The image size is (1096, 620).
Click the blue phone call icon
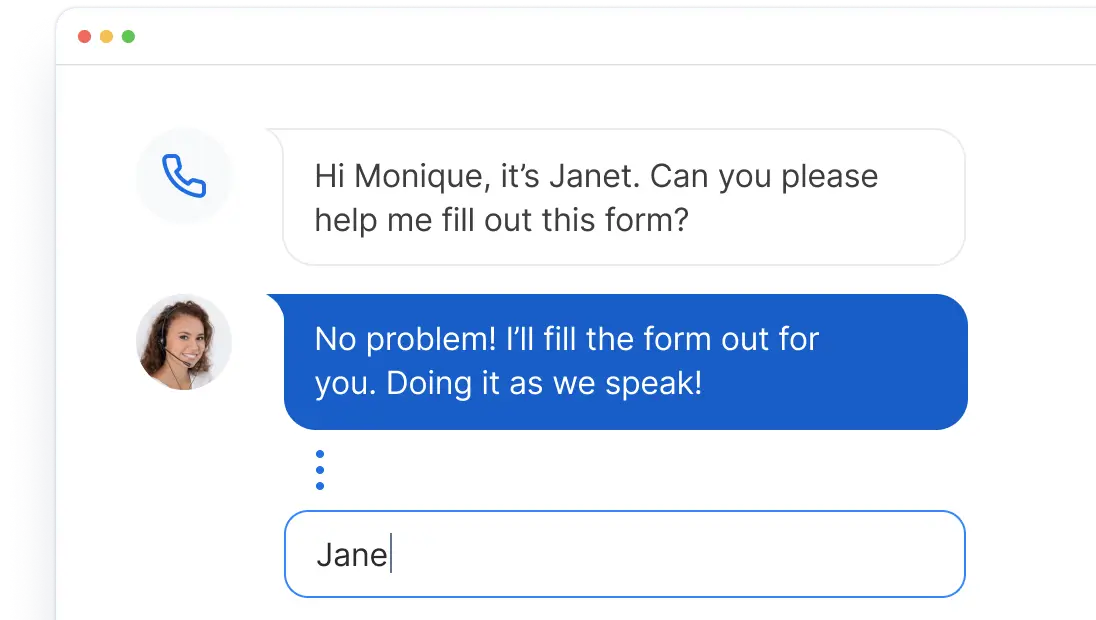[184, 177]
